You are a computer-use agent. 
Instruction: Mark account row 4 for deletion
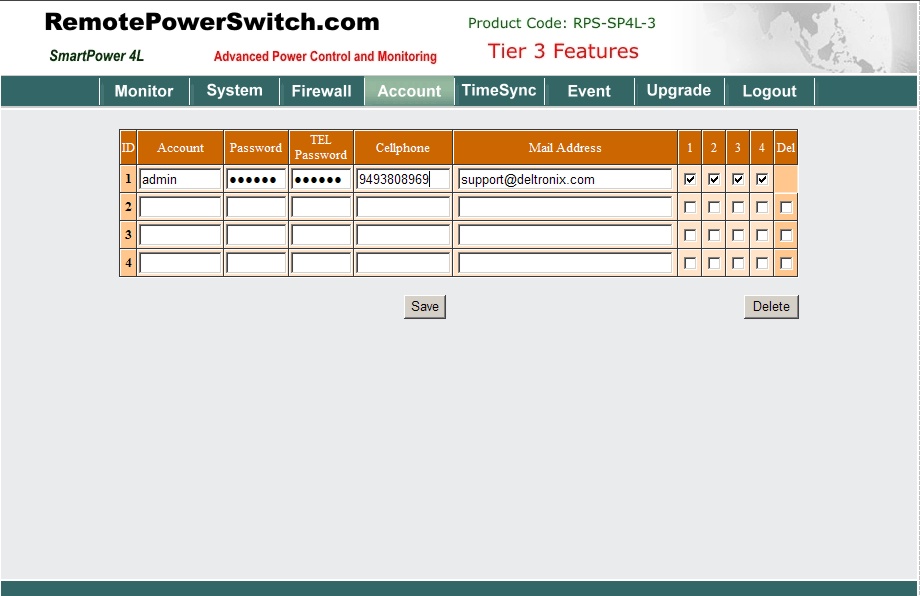click(786, 263)
